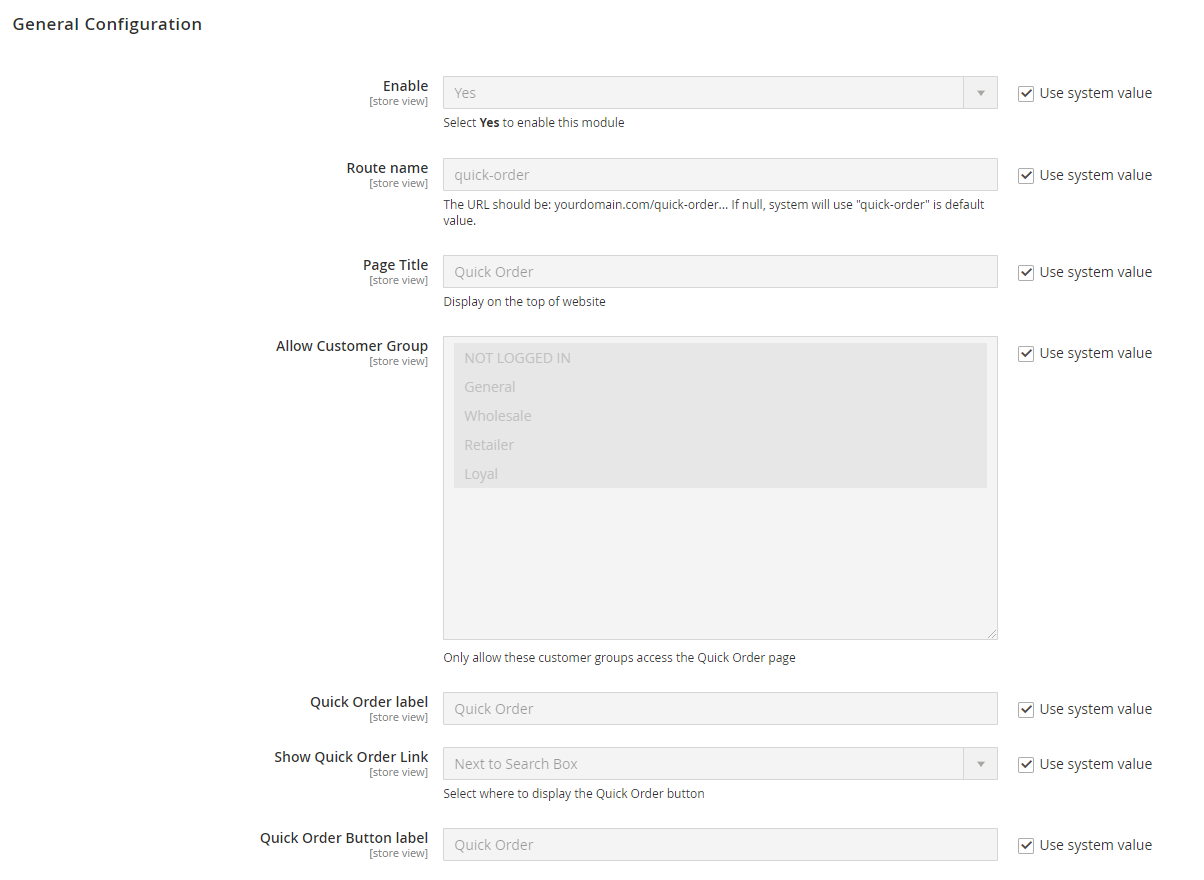Click resize handle of customer group list
This screenshot has width=1204, height=880.
point(992,634)
